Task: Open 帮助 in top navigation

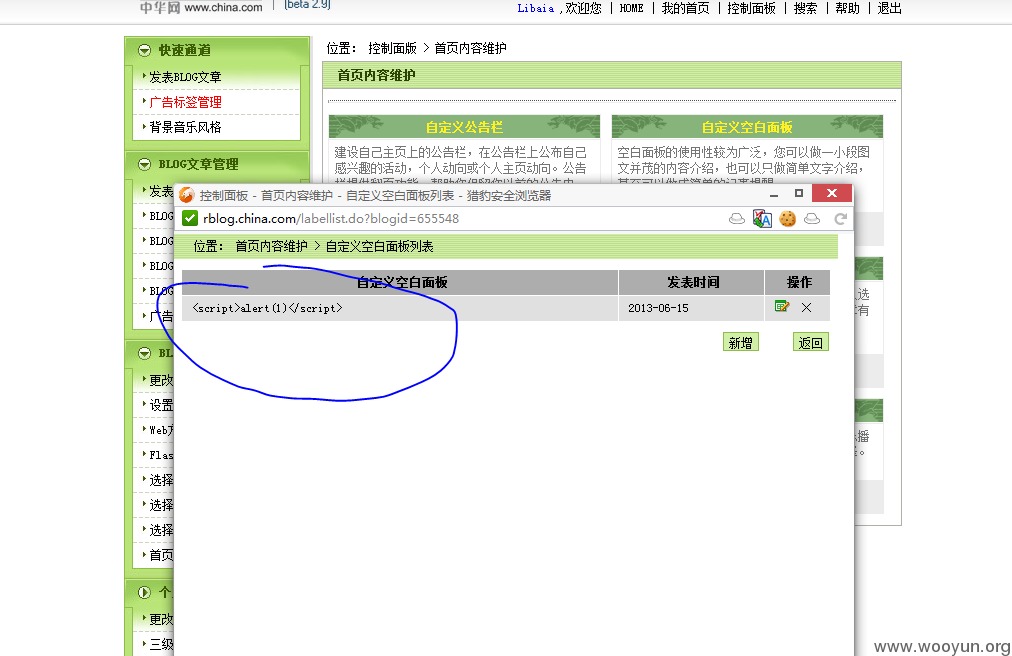Action: (847, 8)
